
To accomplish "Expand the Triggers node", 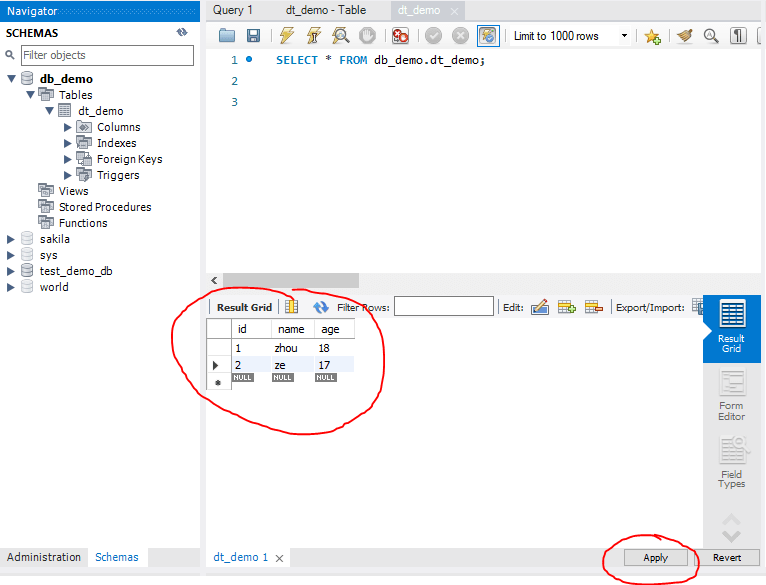I will [68, 175].
